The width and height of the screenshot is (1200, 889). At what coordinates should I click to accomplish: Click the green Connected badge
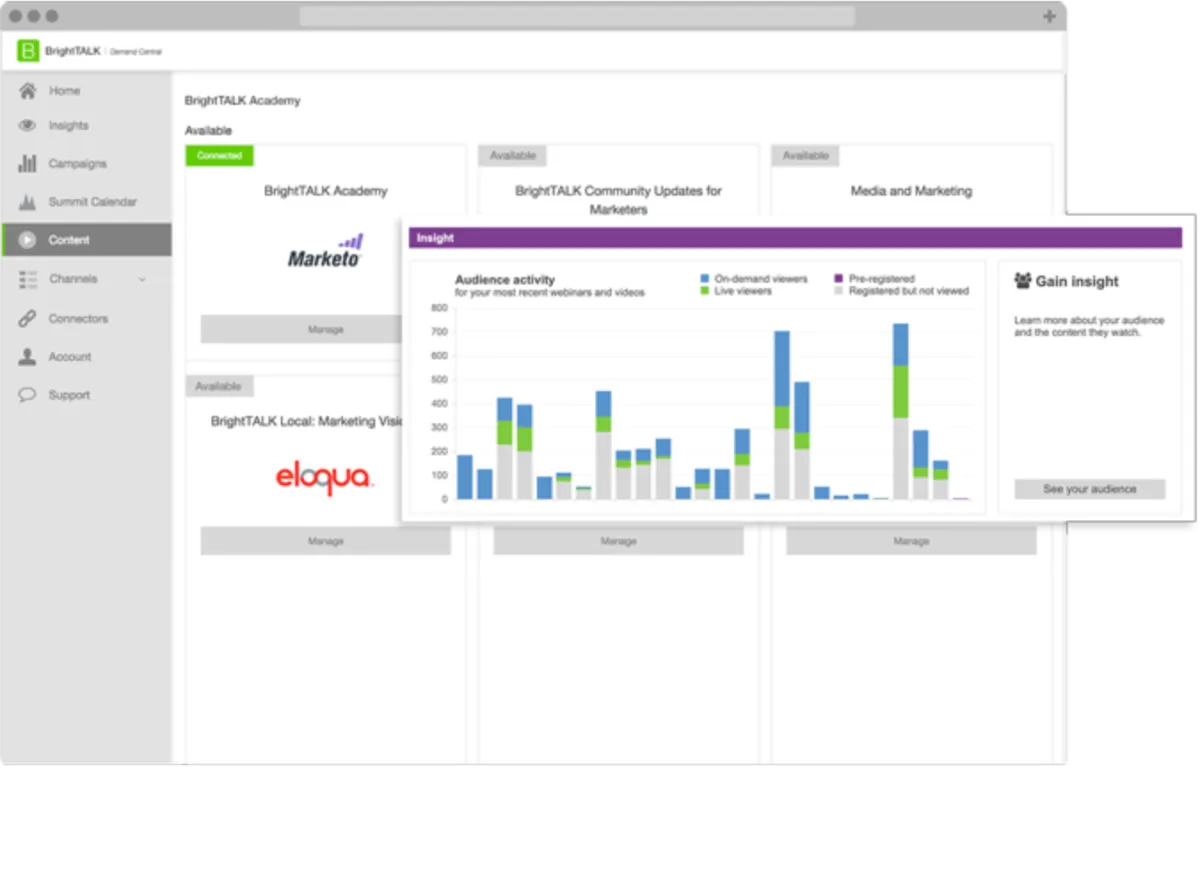(x=219, y=156)
